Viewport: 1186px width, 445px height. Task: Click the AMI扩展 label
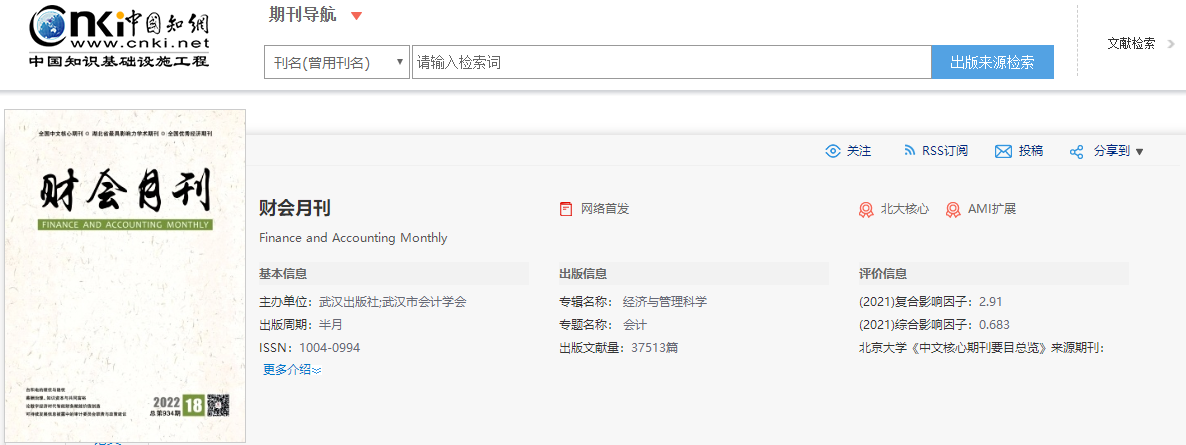tap(994, 209)
